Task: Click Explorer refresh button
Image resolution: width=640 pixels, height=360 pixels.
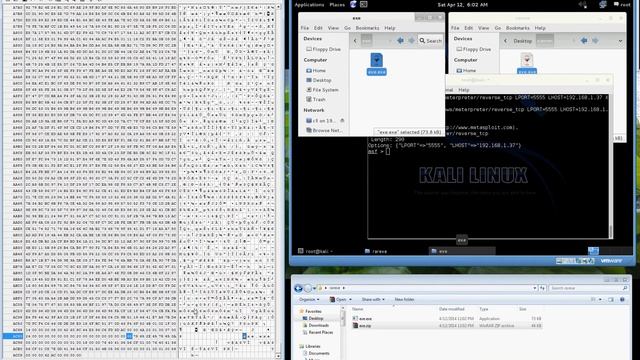Action: coord(542,288)
